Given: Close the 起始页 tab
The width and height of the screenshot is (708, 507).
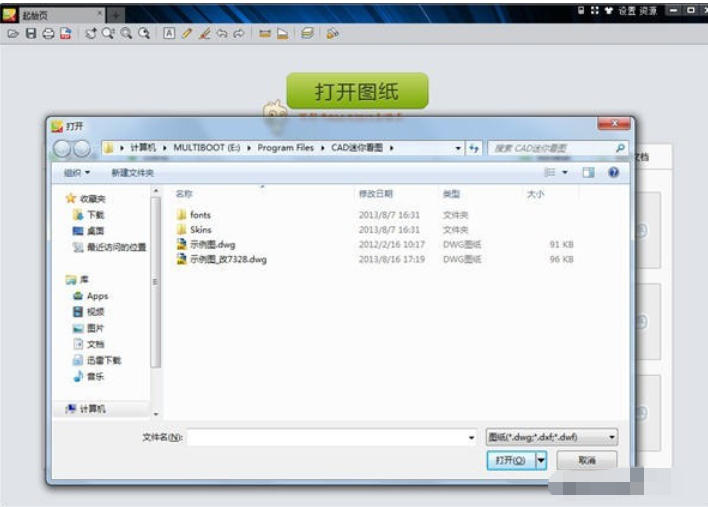Looking at the screenshot, I should point(100,14).
